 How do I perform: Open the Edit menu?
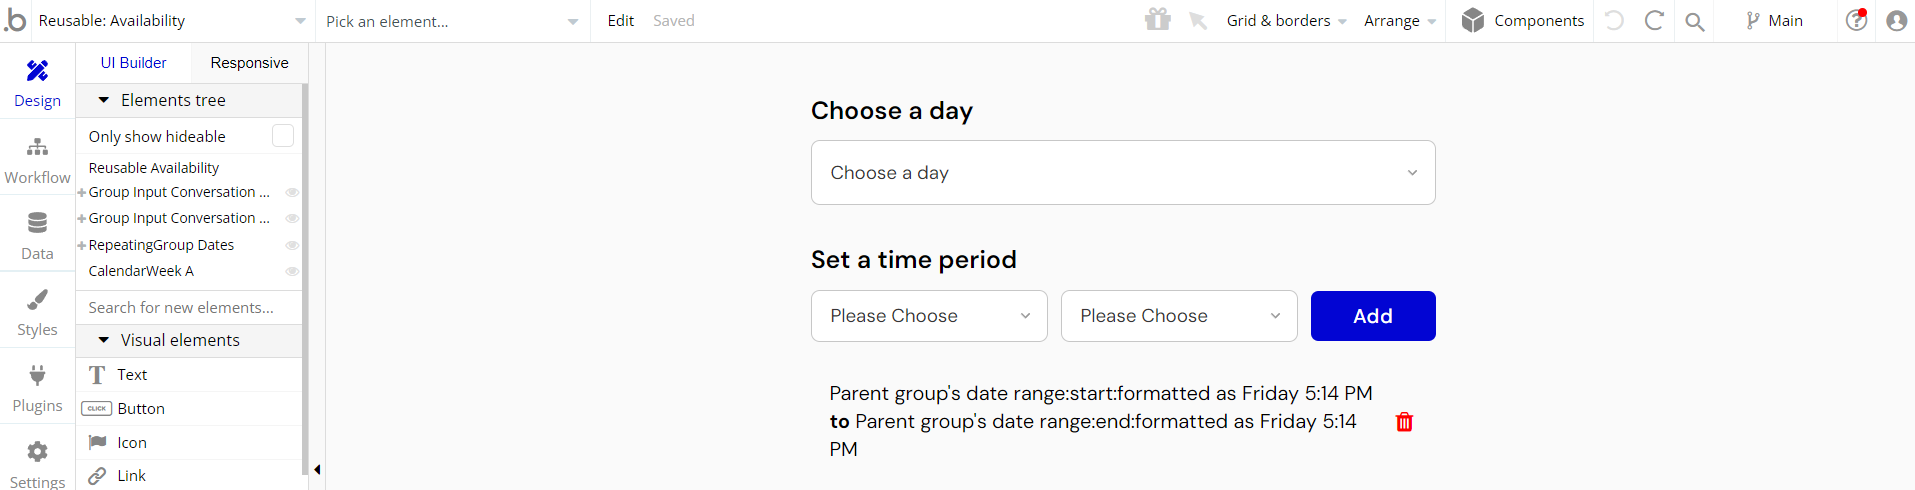pyautogui.click(x=620, y=21)
